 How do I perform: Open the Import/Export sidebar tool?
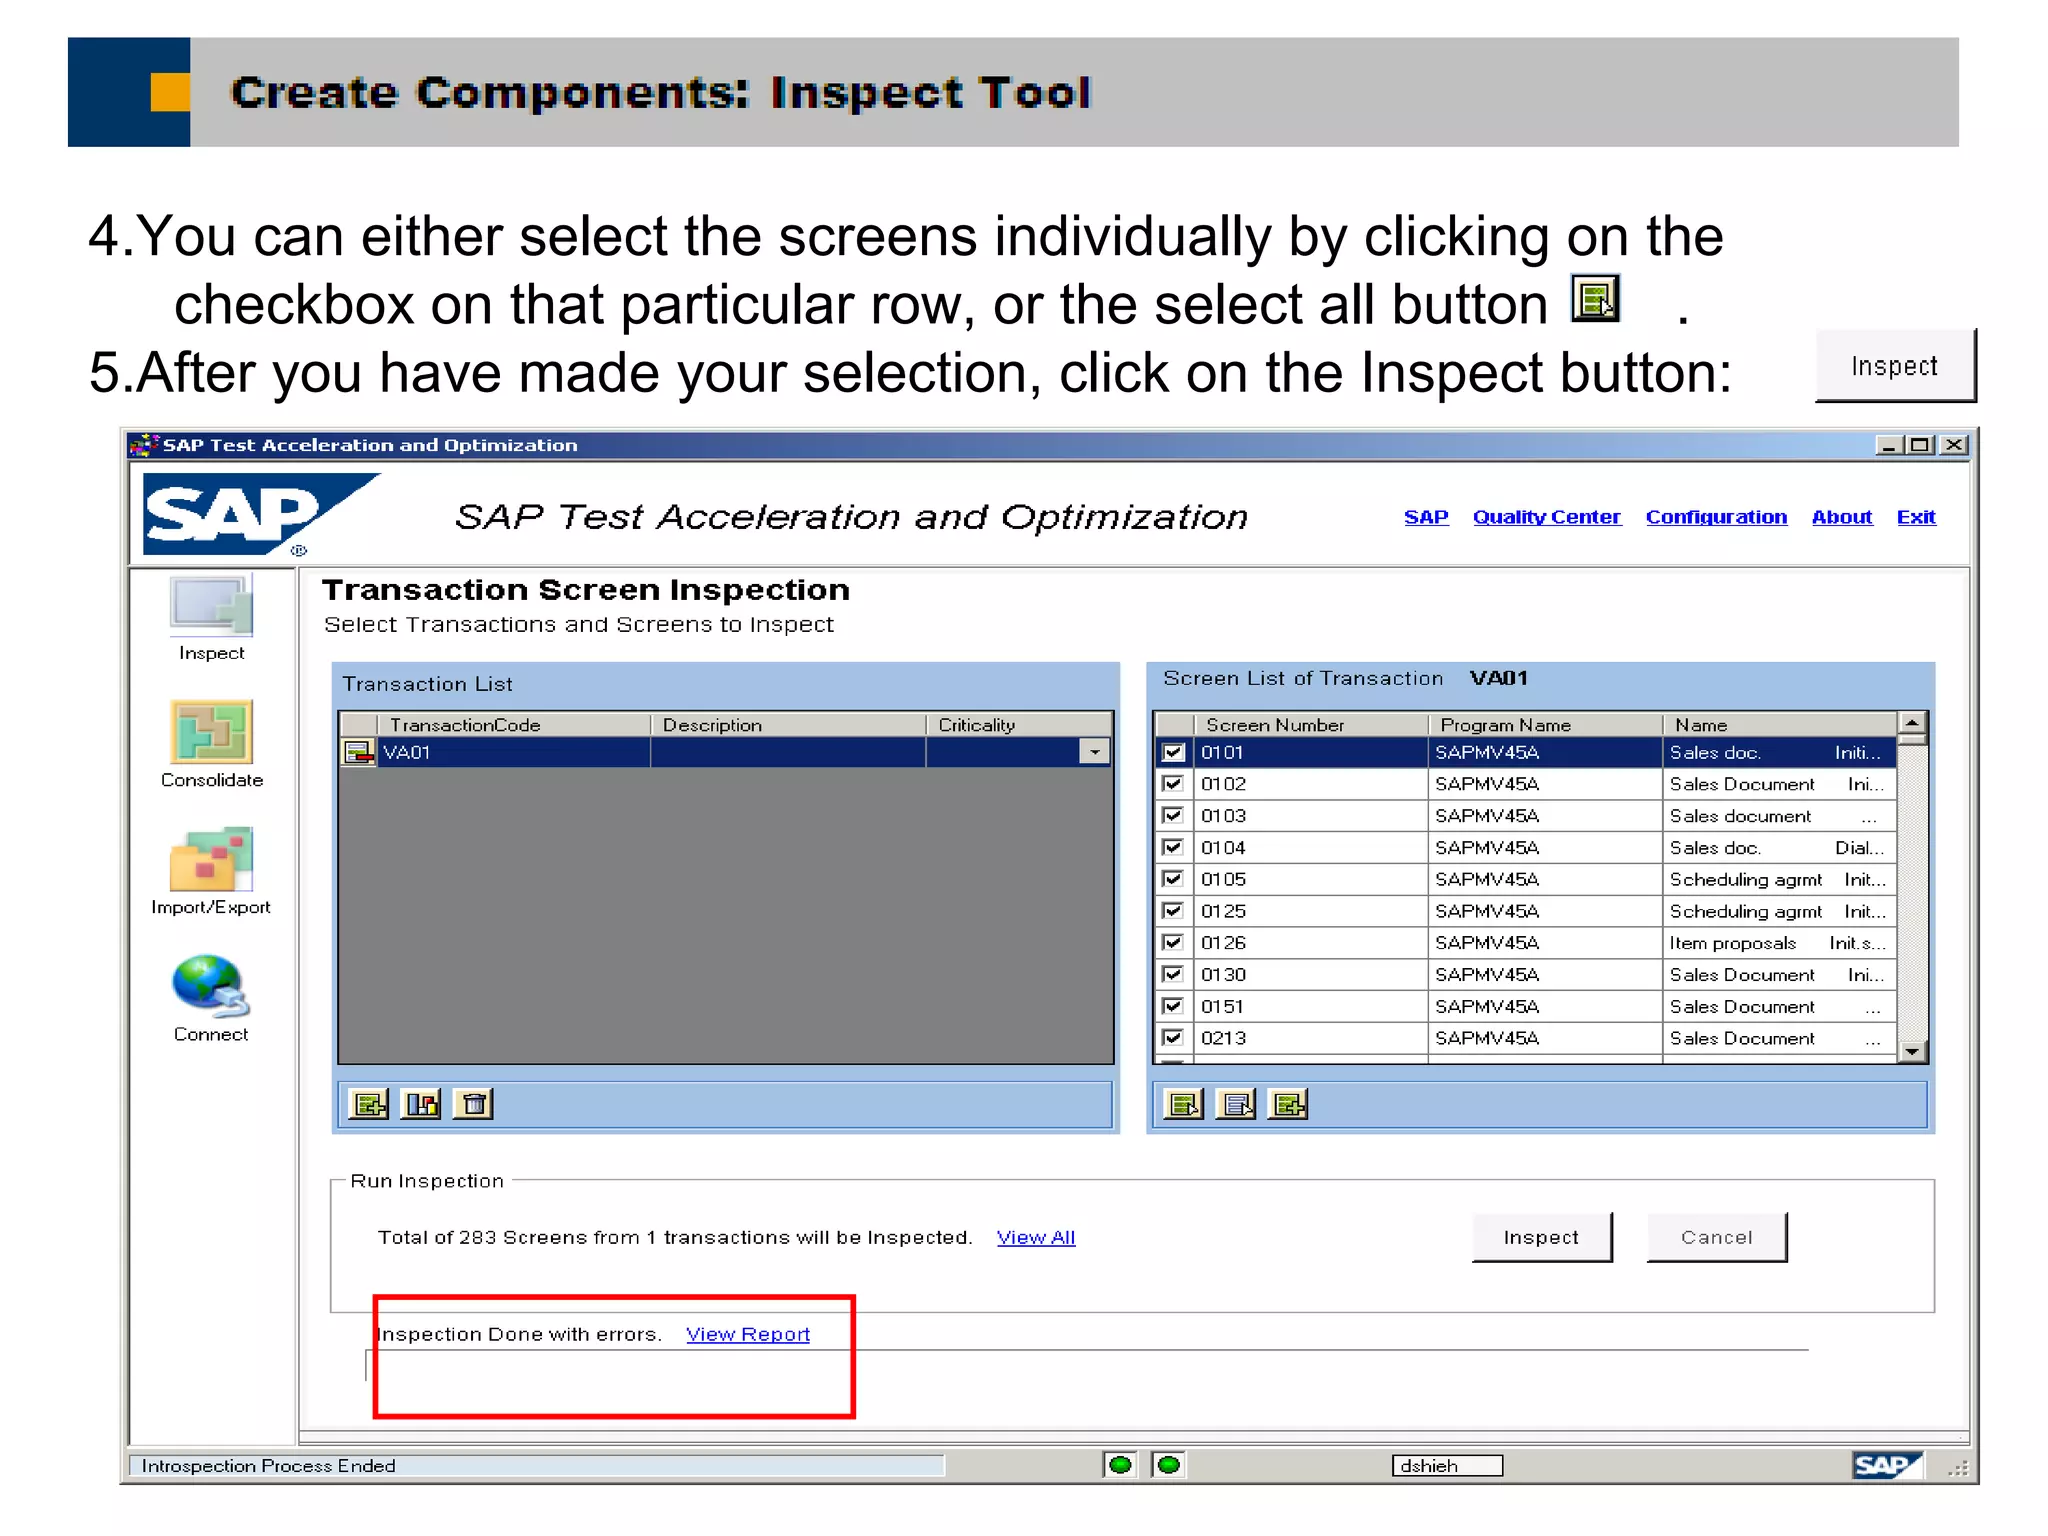[211, 872]
